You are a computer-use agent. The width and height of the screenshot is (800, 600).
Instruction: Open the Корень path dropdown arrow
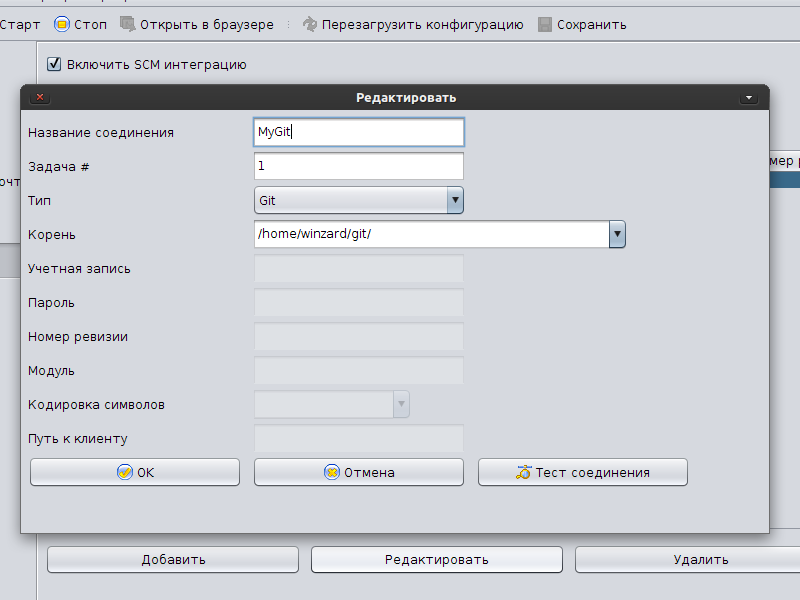[617, 234]
